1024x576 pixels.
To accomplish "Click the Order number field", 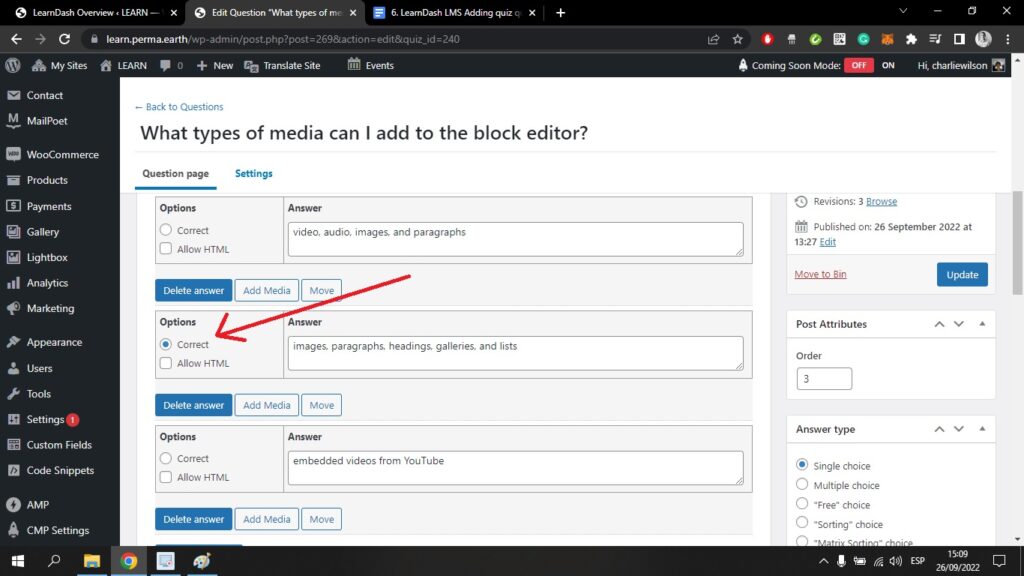I will point(824,379).
